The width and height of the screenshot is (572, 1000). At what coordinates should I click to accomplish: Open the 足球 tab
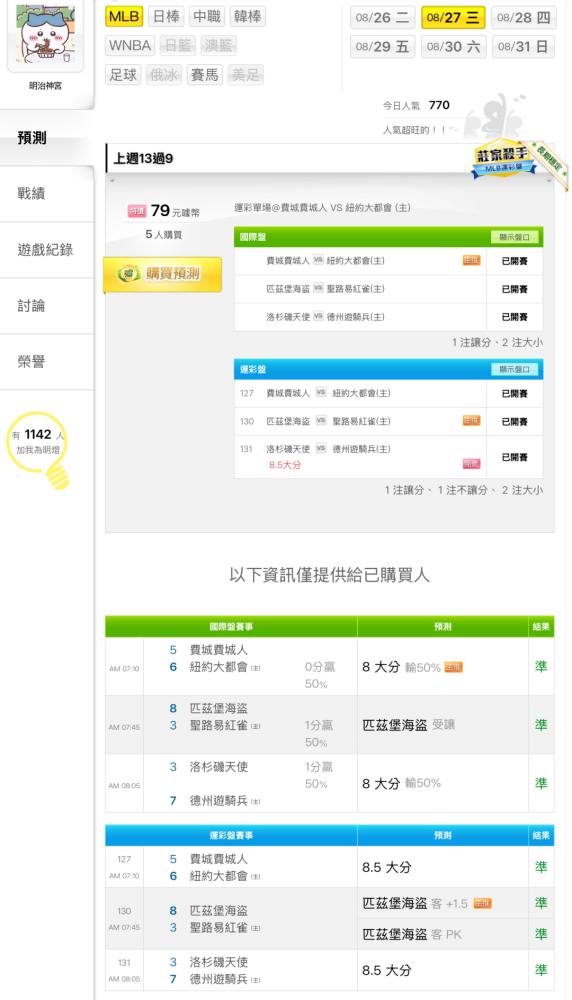[123, 75]
